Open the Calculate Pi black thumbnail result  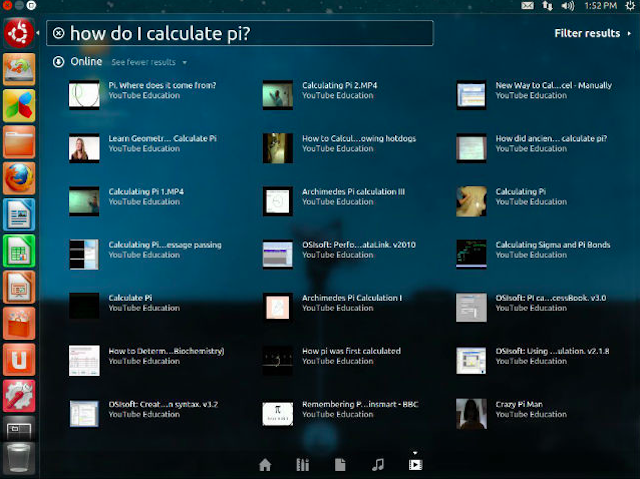(84, 305)
